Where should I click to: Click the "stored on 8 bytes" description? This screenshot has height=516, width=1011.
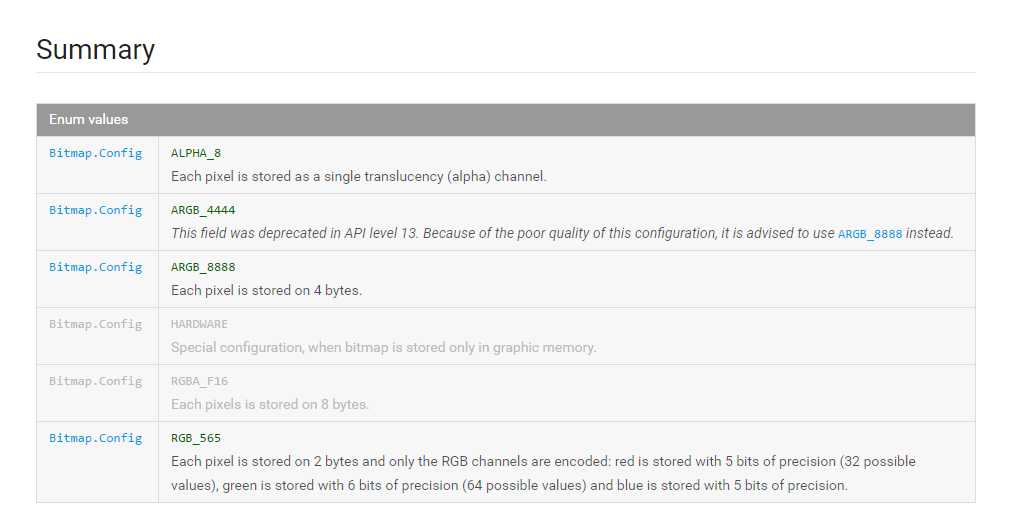pyautogui.click(x=270, y=404)
